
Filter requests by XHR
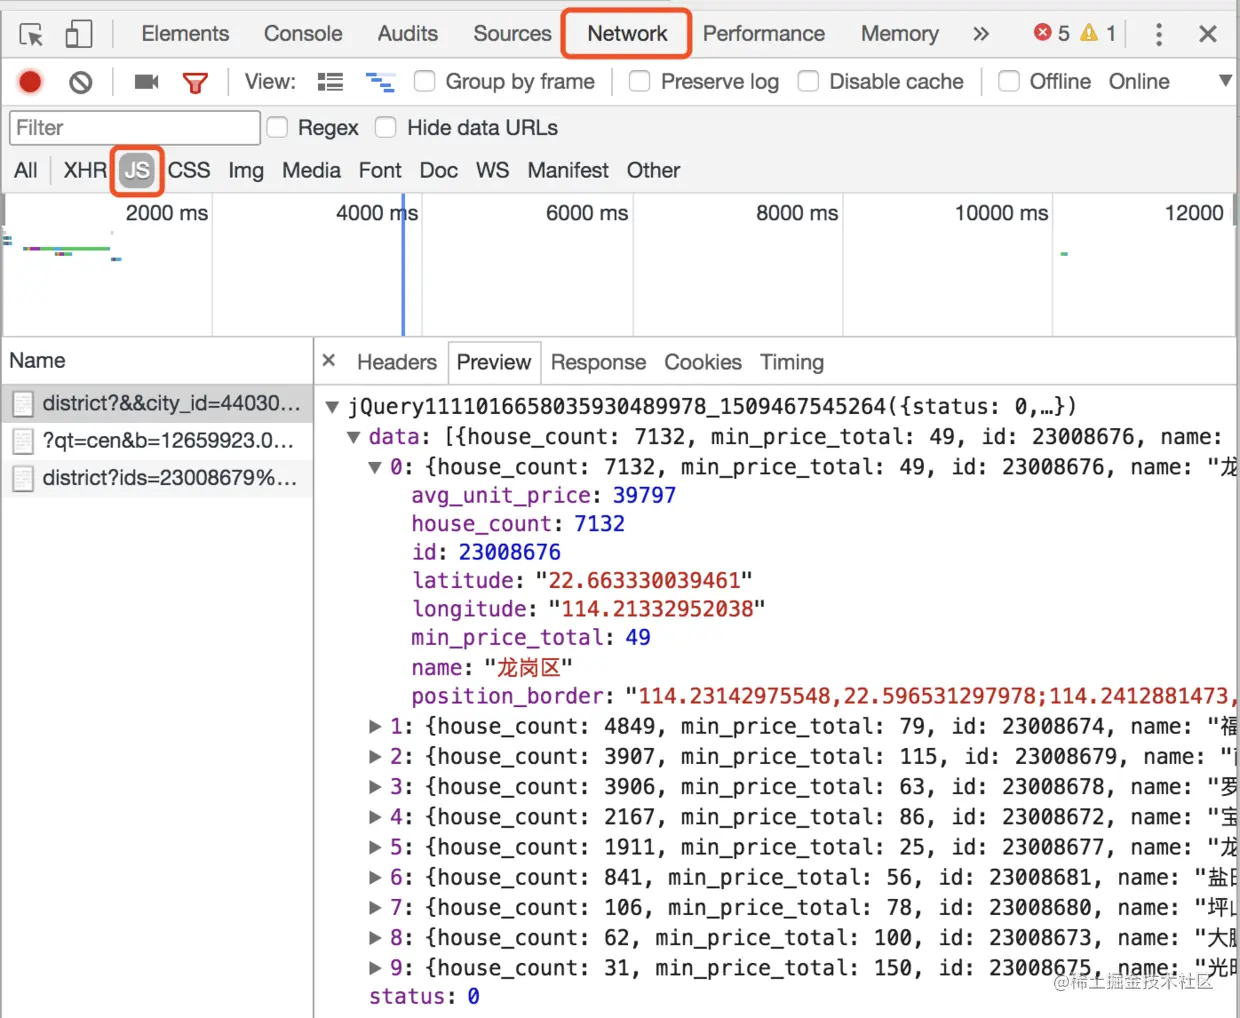(85, 170)
